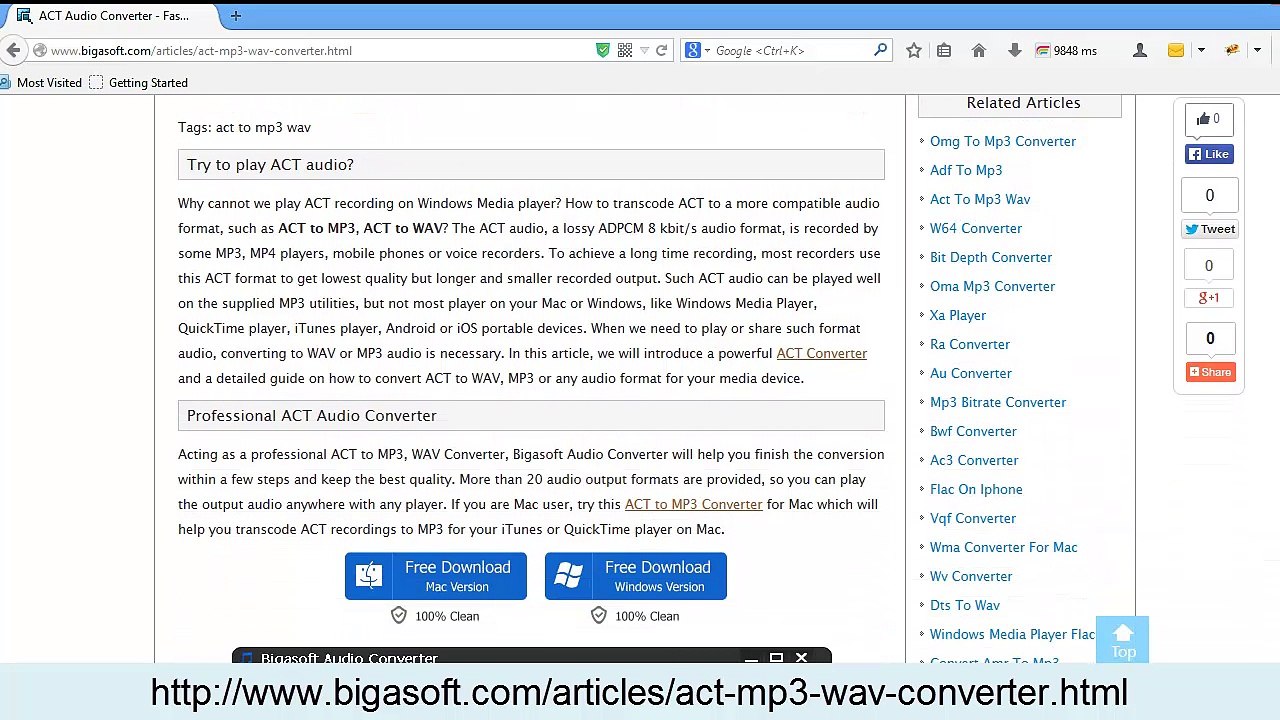Click the bug extension icon in toolbar
This screenshot has height=720, width=1280.
pos(1232,50)
